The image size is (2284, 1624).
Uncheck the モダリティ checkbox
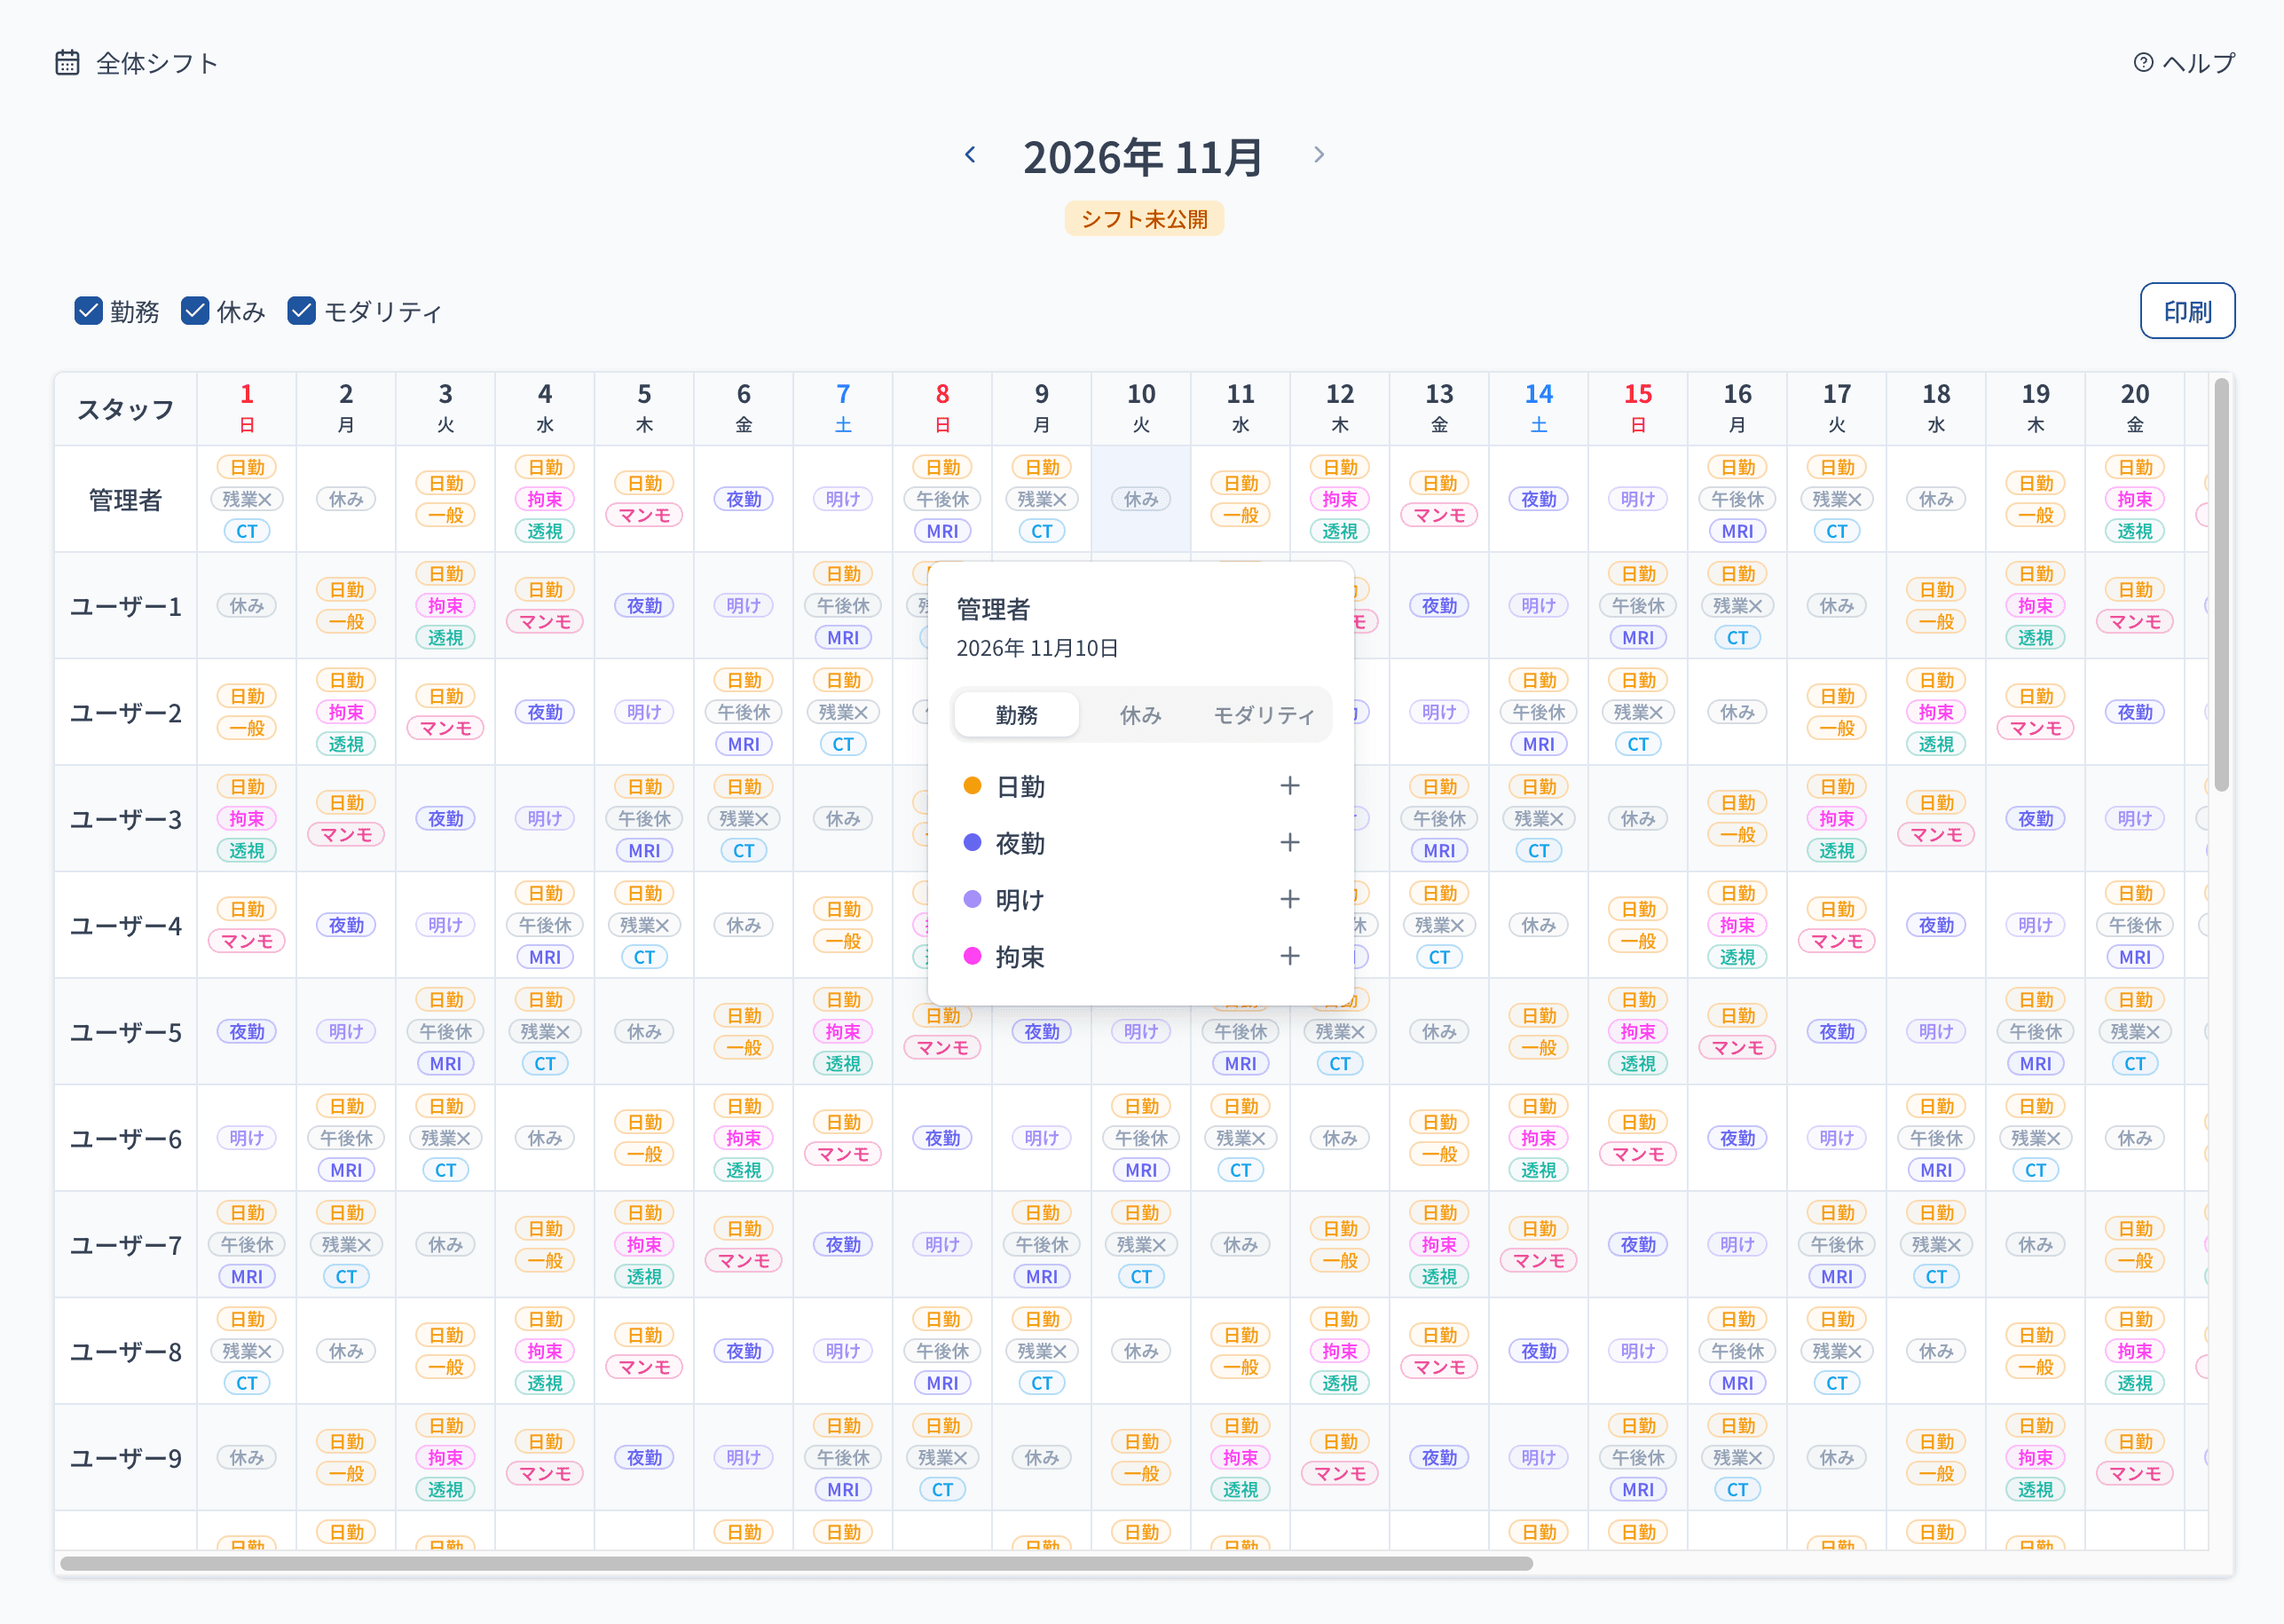click(301, 311)
